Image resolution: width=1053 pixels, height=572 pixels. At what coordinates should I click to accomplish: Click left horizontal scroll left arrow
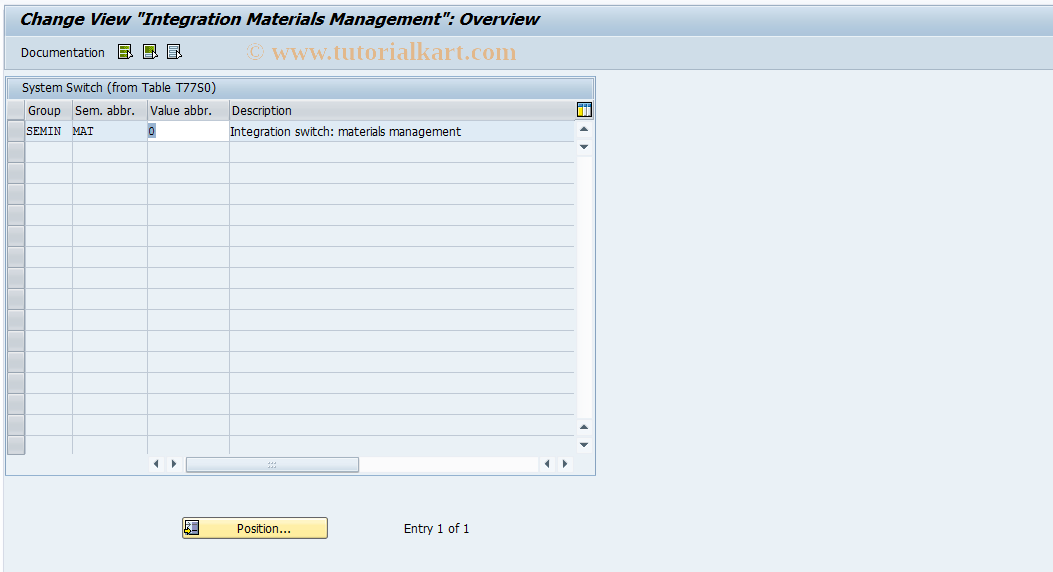pos(156,464)
